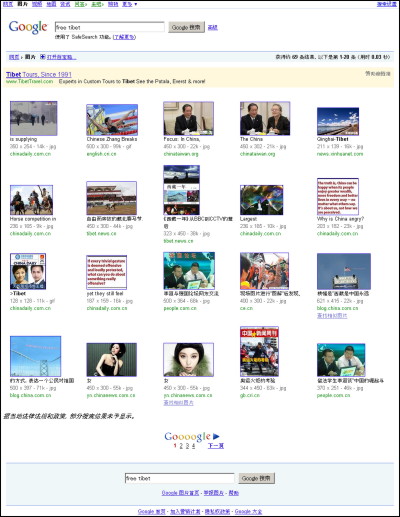Screen dimensions: 400x517
Task: Open the Qinghai-Tibet landscape thumbnail
Action: (x=338, y=121)
